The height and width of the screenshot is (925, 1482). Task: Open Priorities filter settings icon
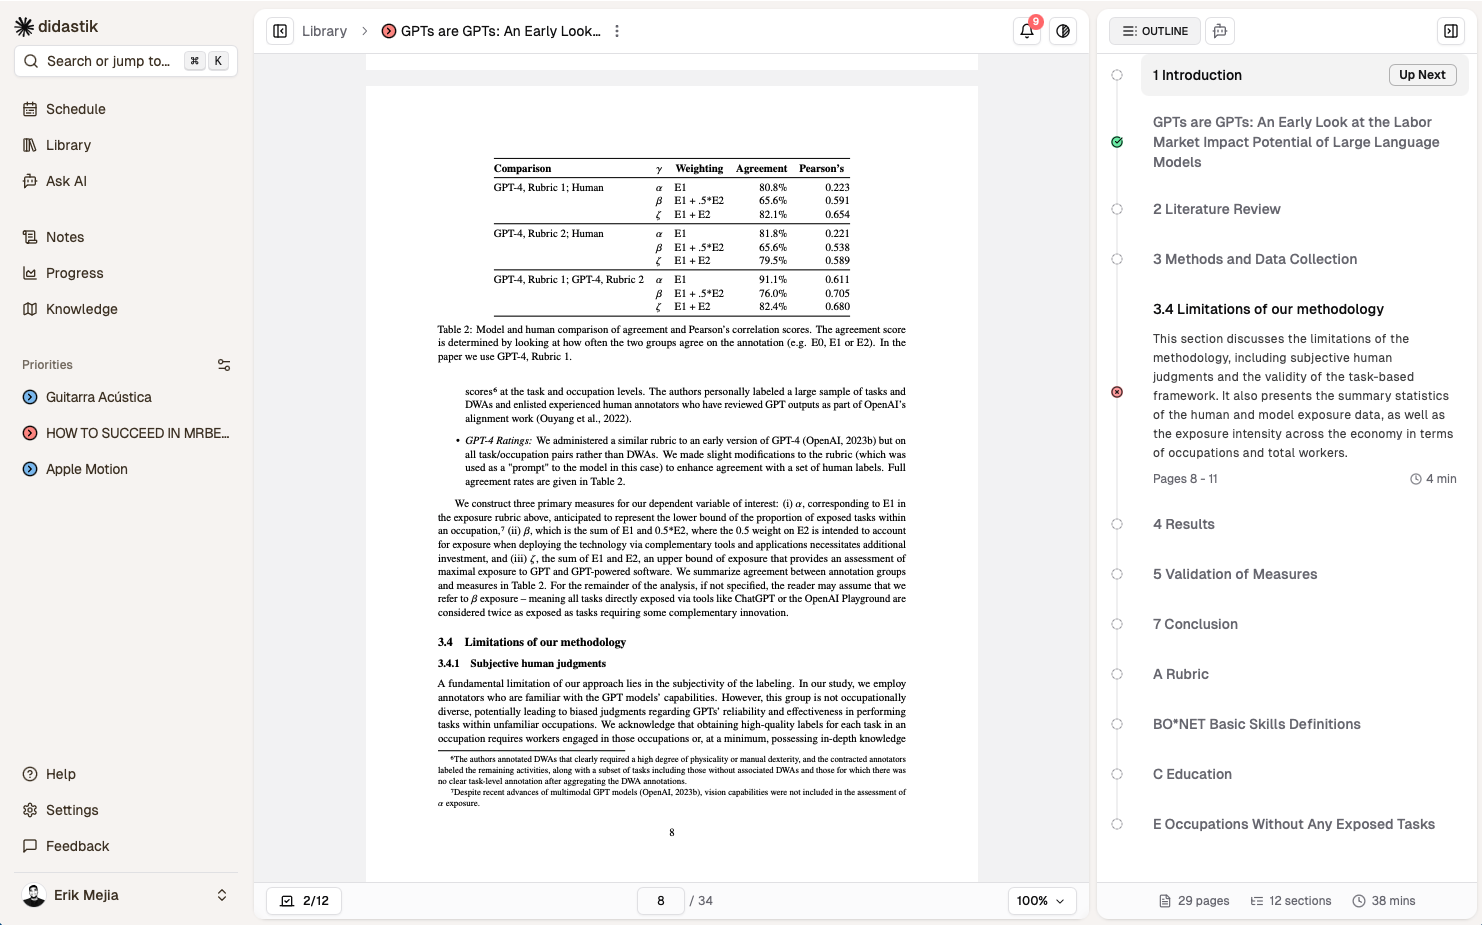coord(224,365)
